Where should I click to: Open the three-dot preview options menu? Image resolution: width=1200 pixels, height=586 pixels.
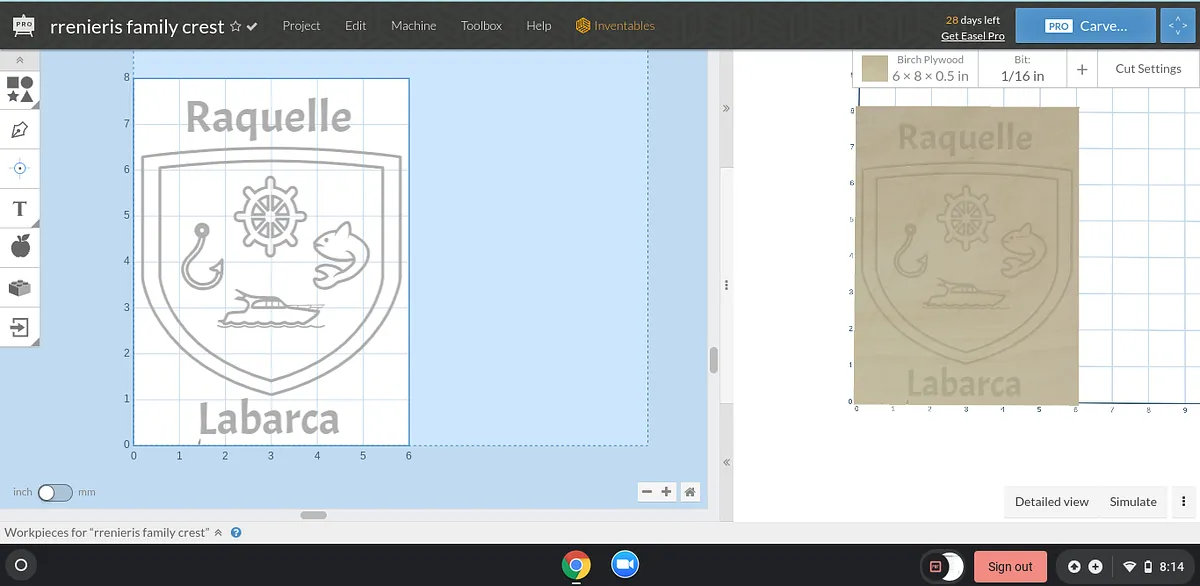(1183, 502)
